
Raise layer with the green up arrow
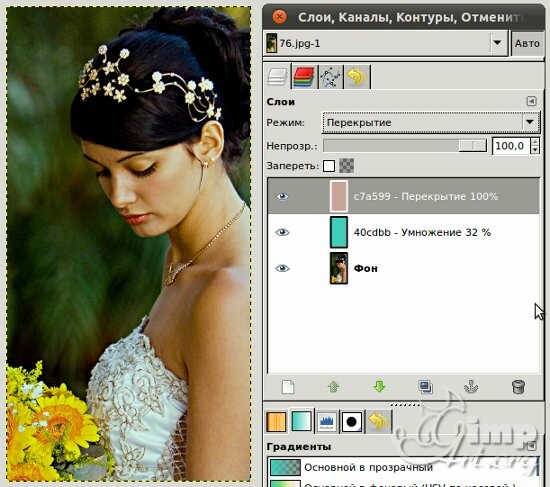(x=333, y=387)
